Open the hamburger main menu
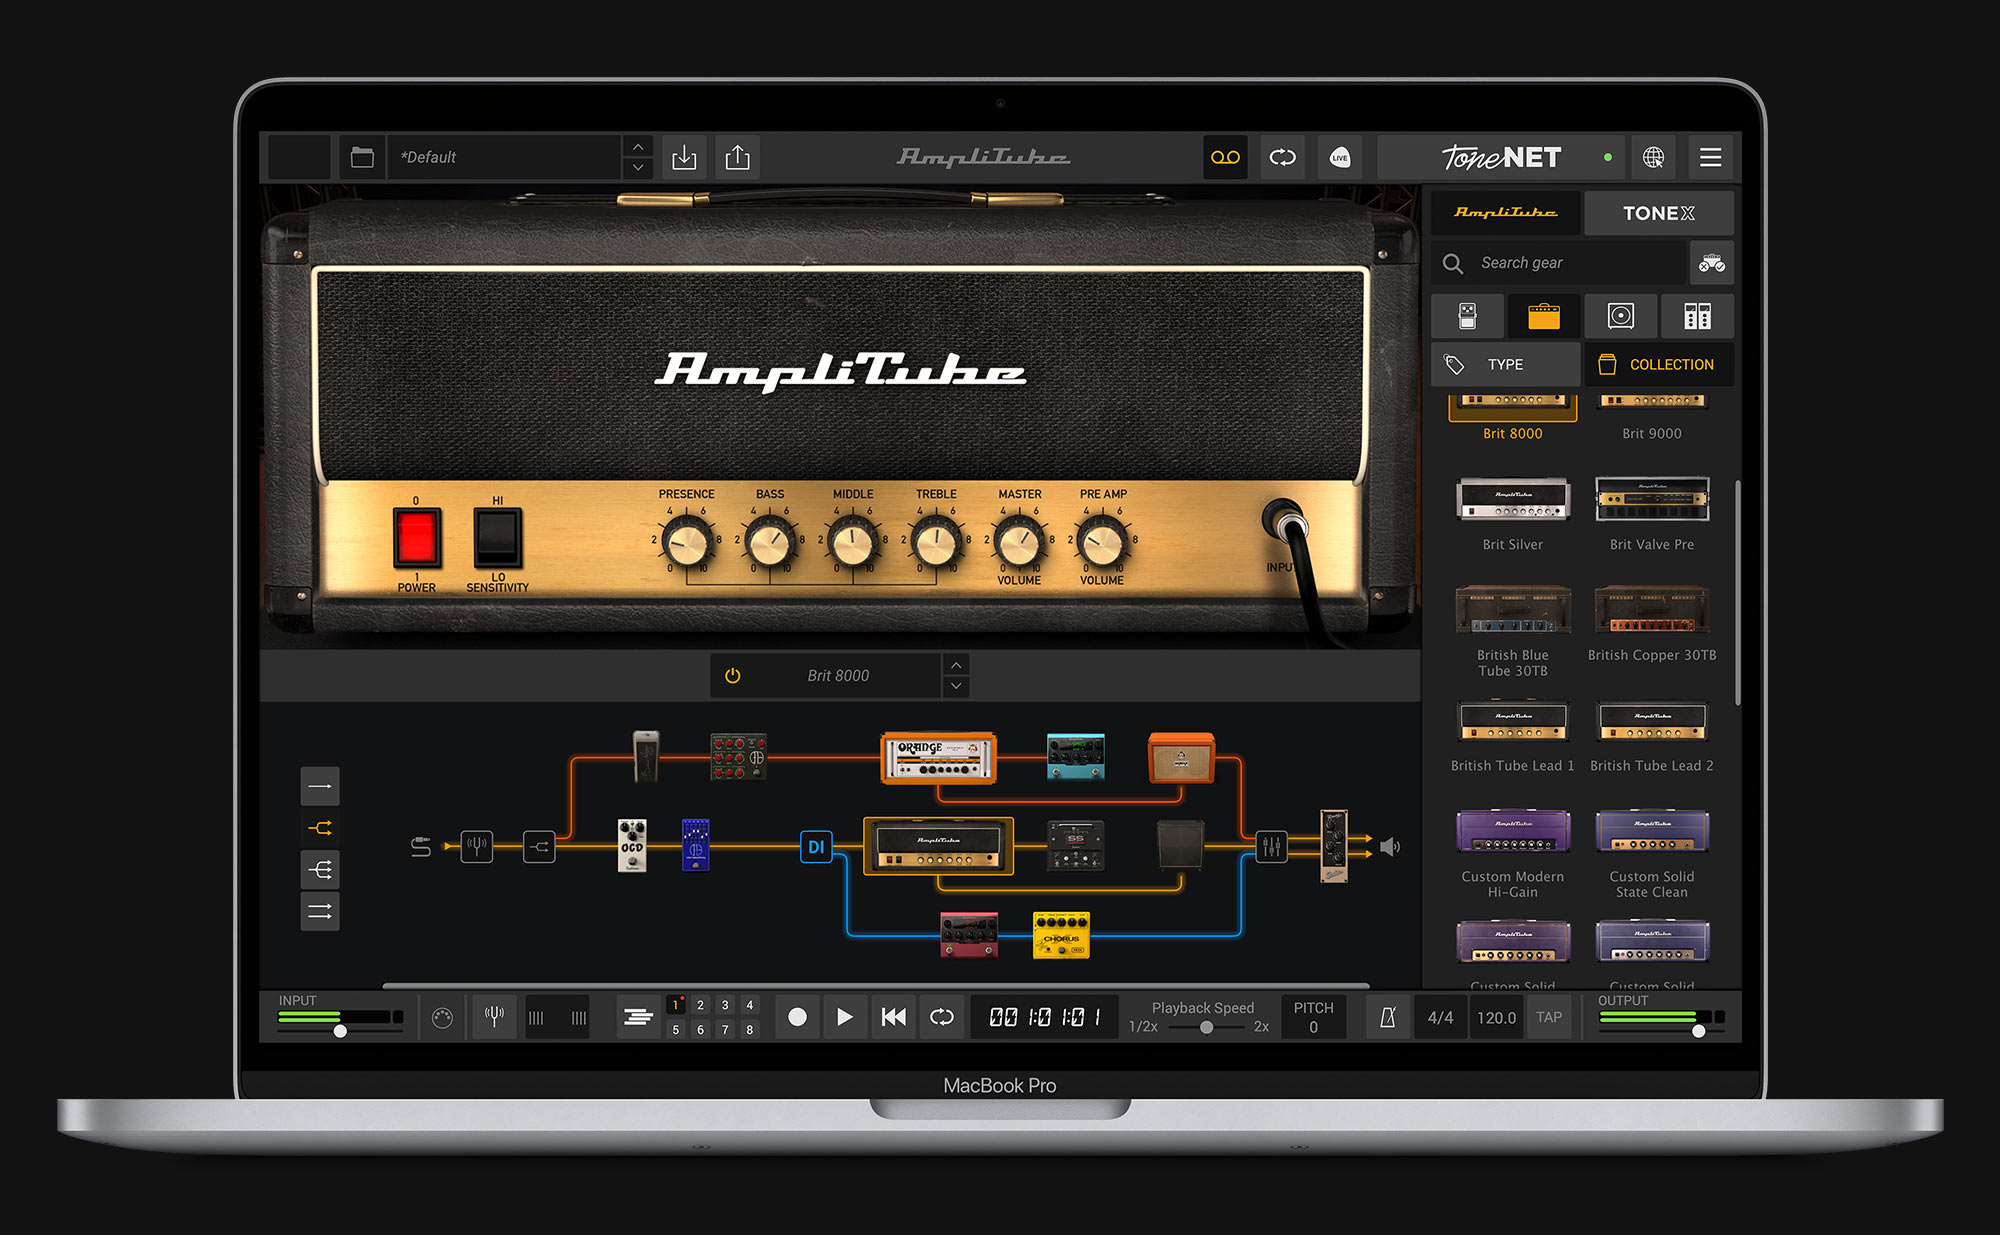 click(x=1710, y=157)
